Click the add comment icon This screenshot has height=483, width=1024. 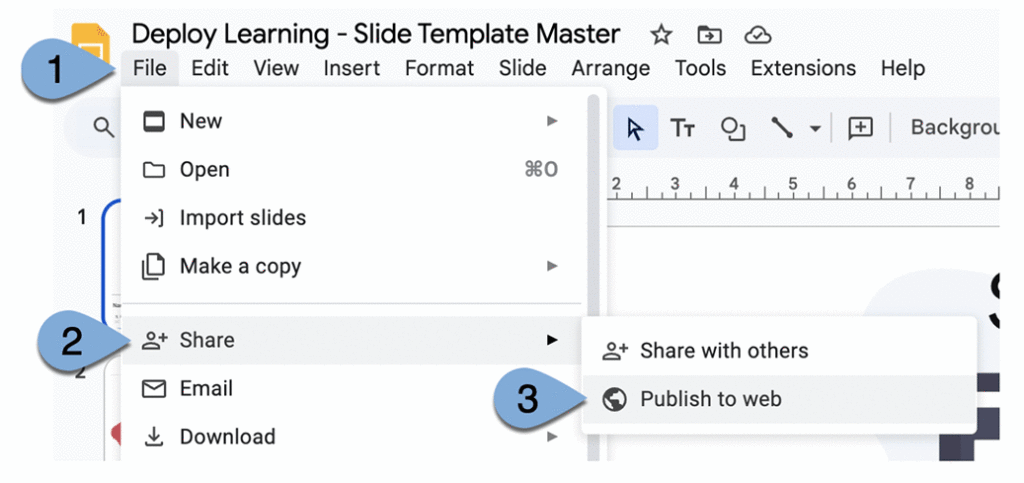pyautogui.click(x=860, y=128)
